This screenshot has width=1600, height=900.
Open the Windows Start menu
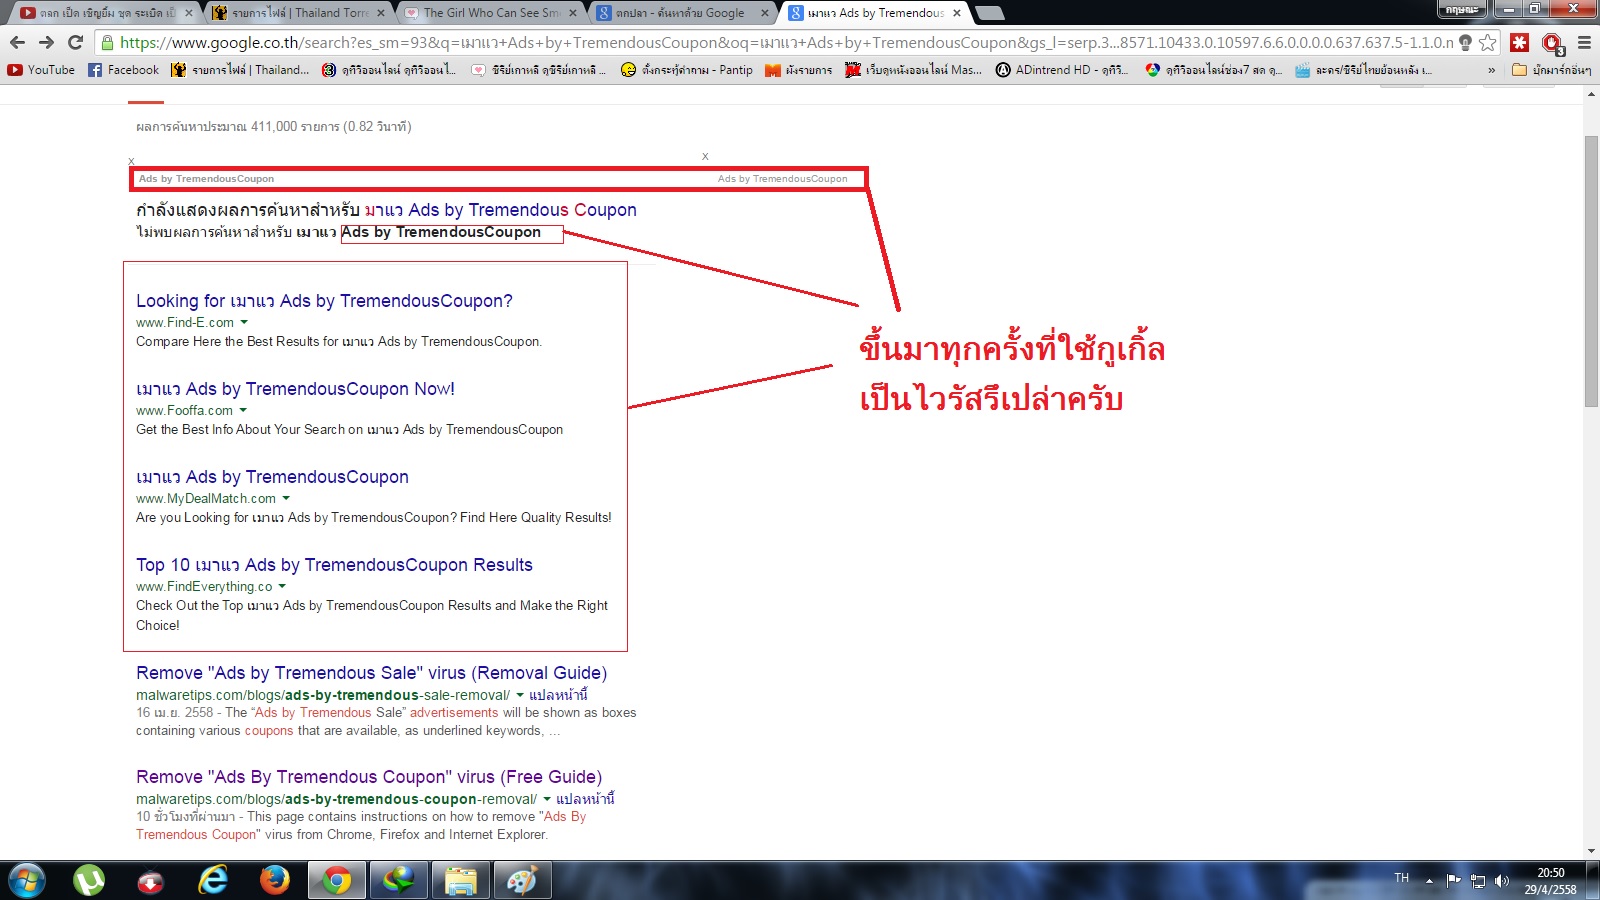(x=27, y=881)
